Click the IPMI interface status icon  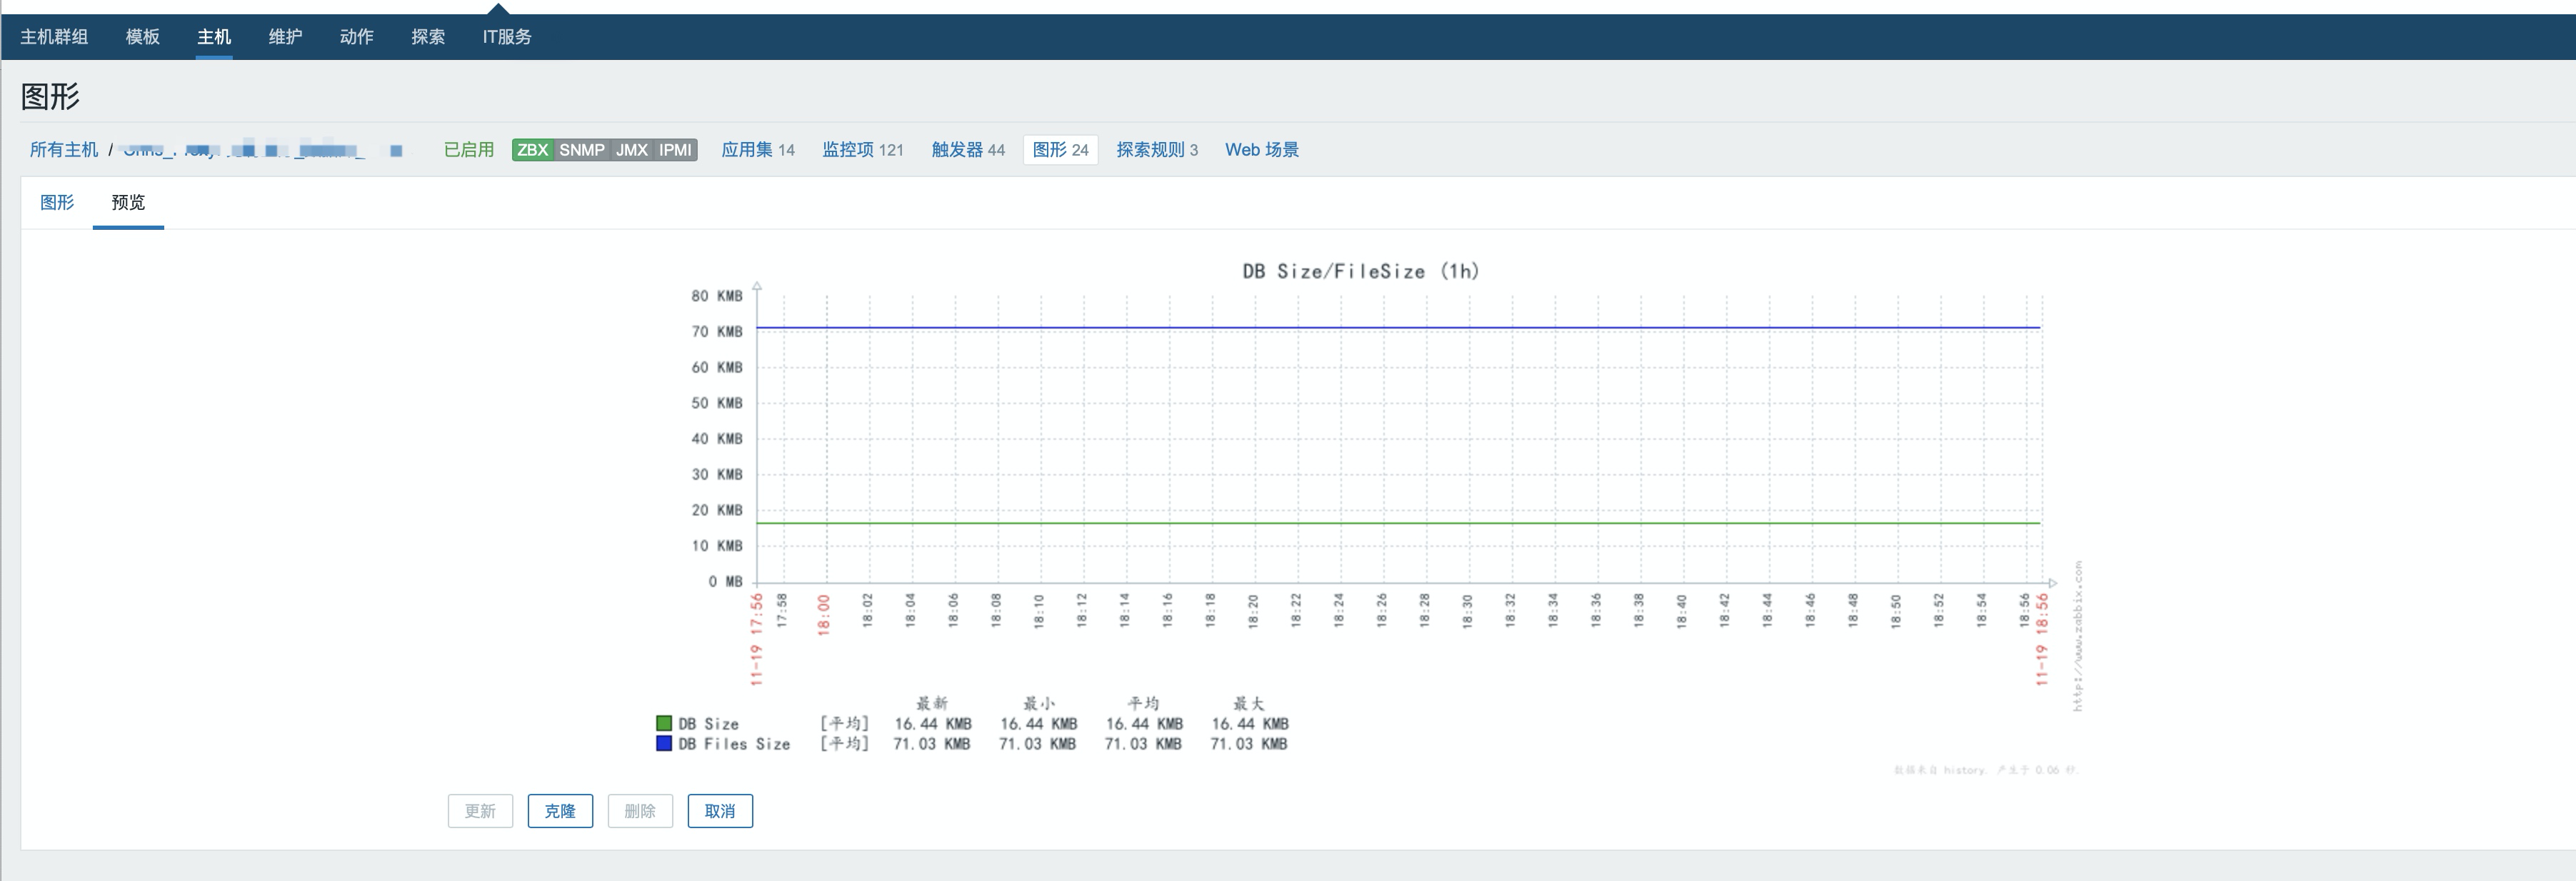point(674,150)
